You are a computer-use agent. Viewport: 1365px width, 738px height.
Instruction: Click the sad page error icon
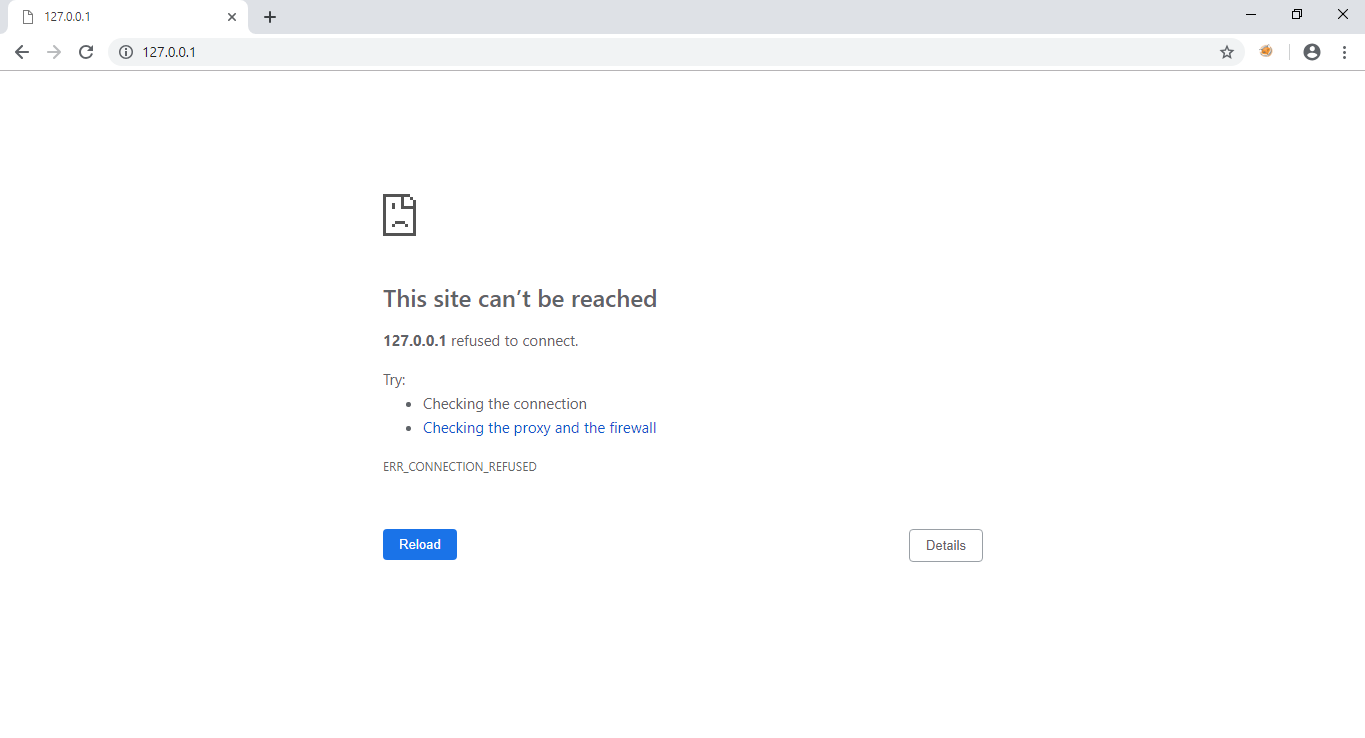tap(399, 215)
